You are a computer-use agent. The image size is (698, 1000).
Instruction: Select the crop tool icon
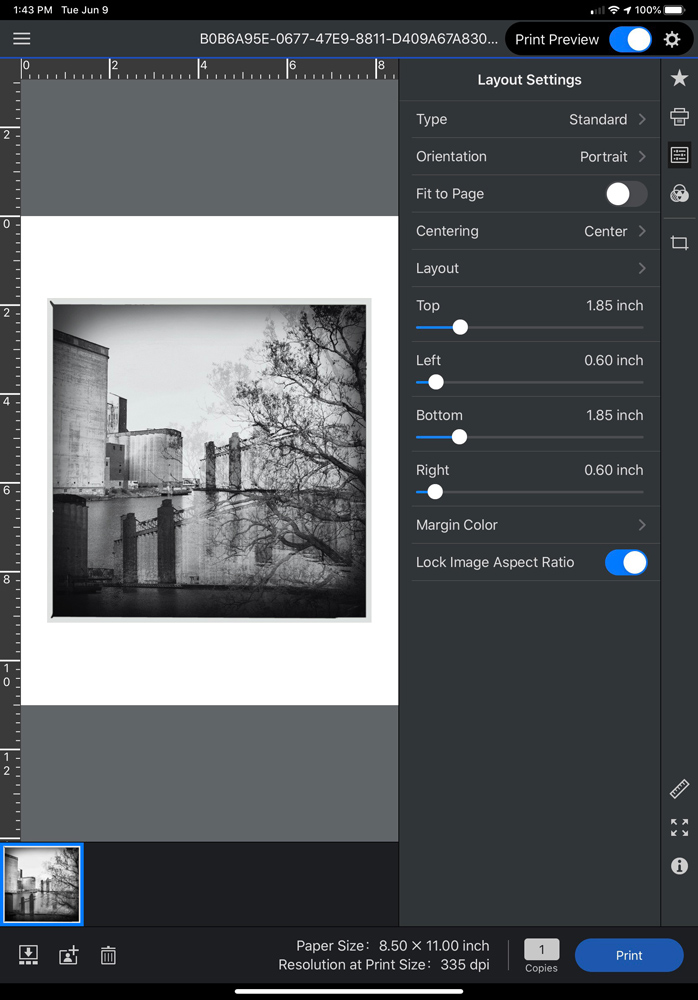(x=679, y=243)
